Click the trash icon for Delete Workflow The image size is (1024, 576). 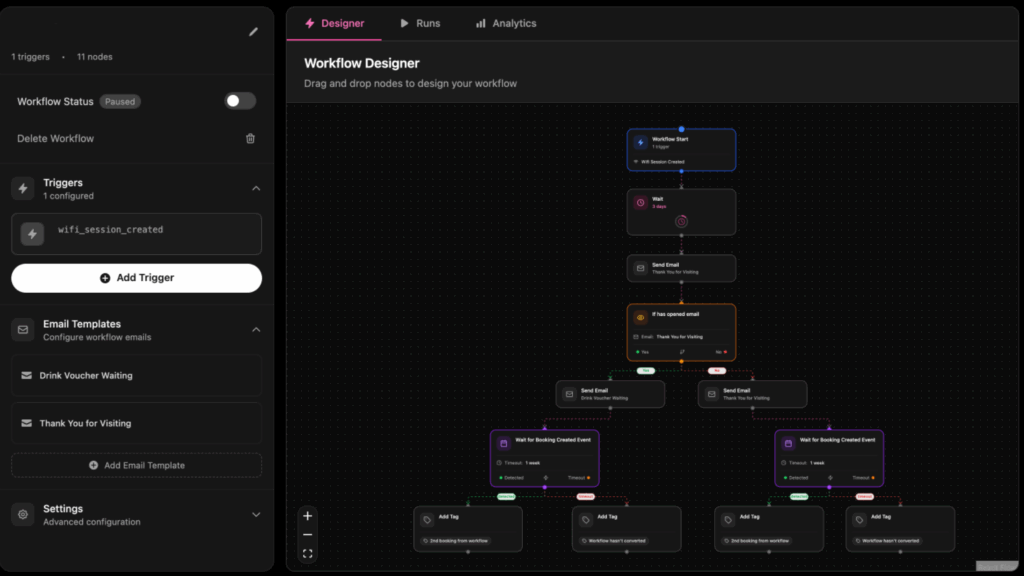coord(250,138)
